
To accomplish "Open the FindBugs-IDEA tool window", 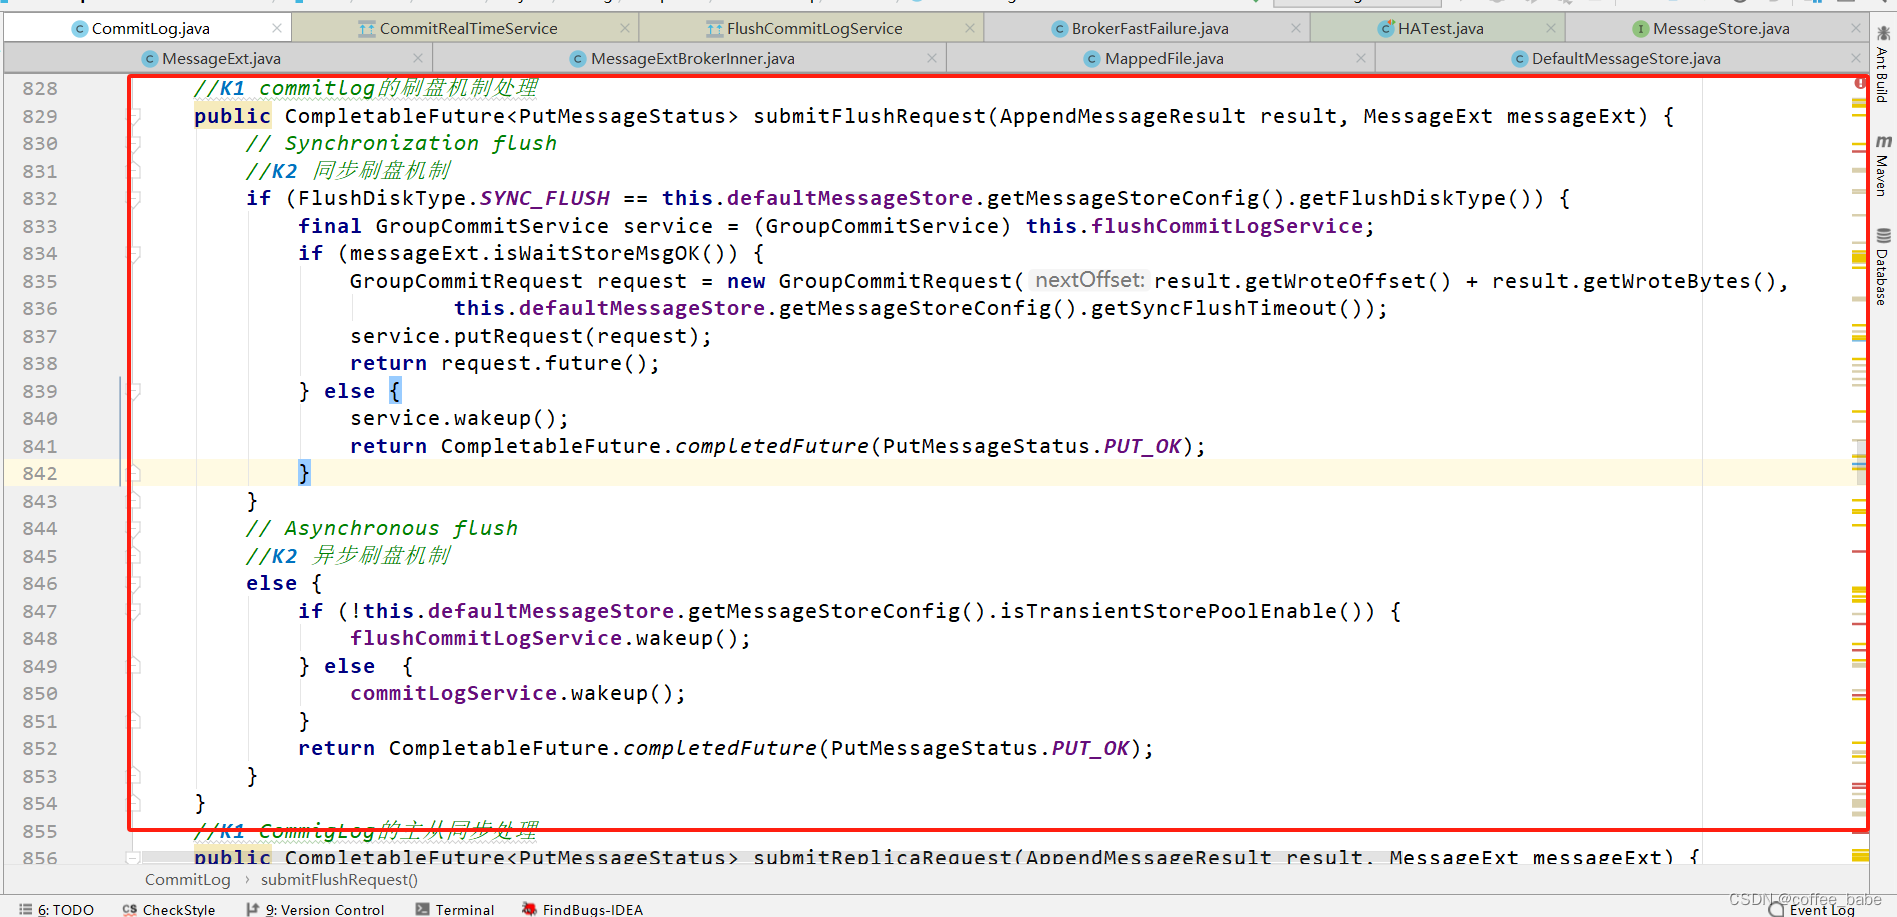I will pyautogui.click(x=582, y=909).
